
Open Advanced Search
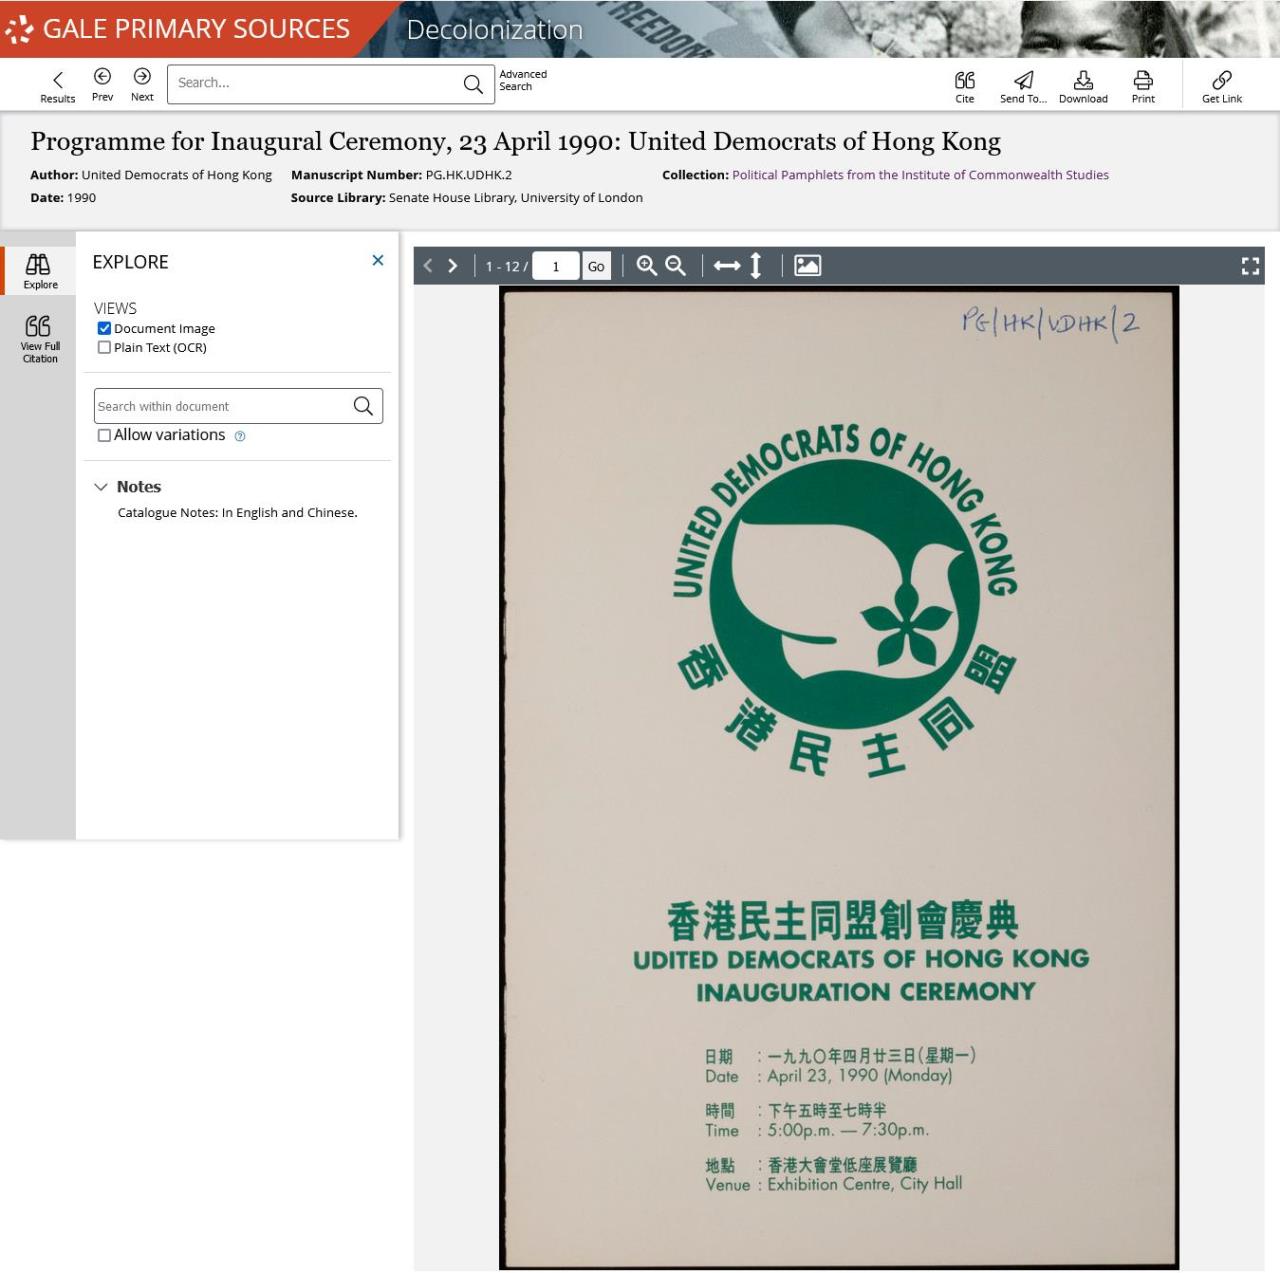coord(523,80)
